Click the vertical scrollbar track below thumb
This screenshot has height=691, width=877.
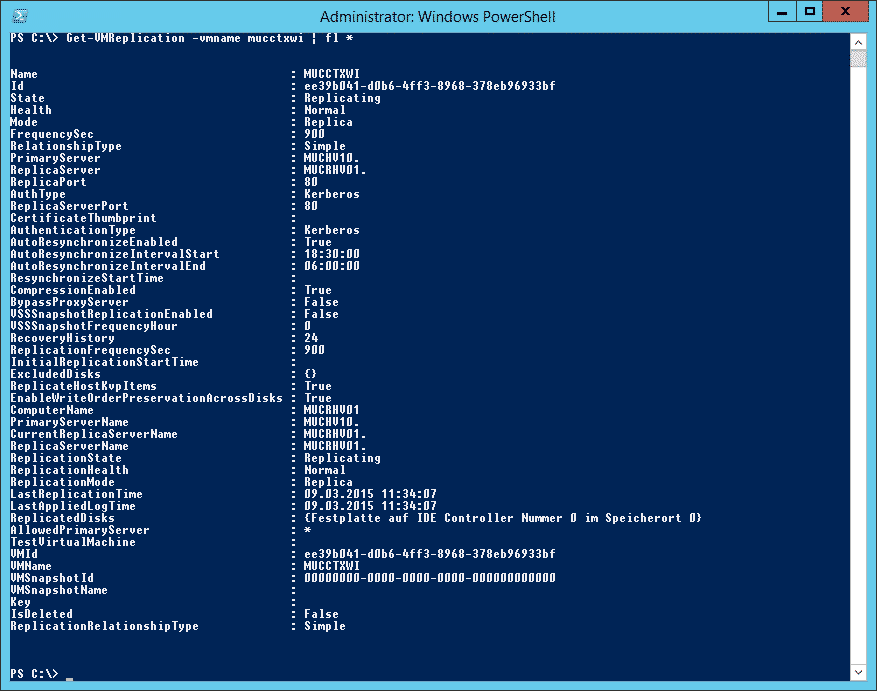click(x=858, y=364)
